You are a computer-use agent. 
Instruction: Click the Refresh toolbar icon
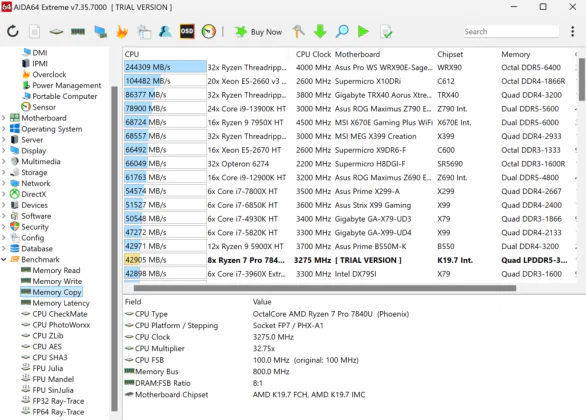[13, 31]
